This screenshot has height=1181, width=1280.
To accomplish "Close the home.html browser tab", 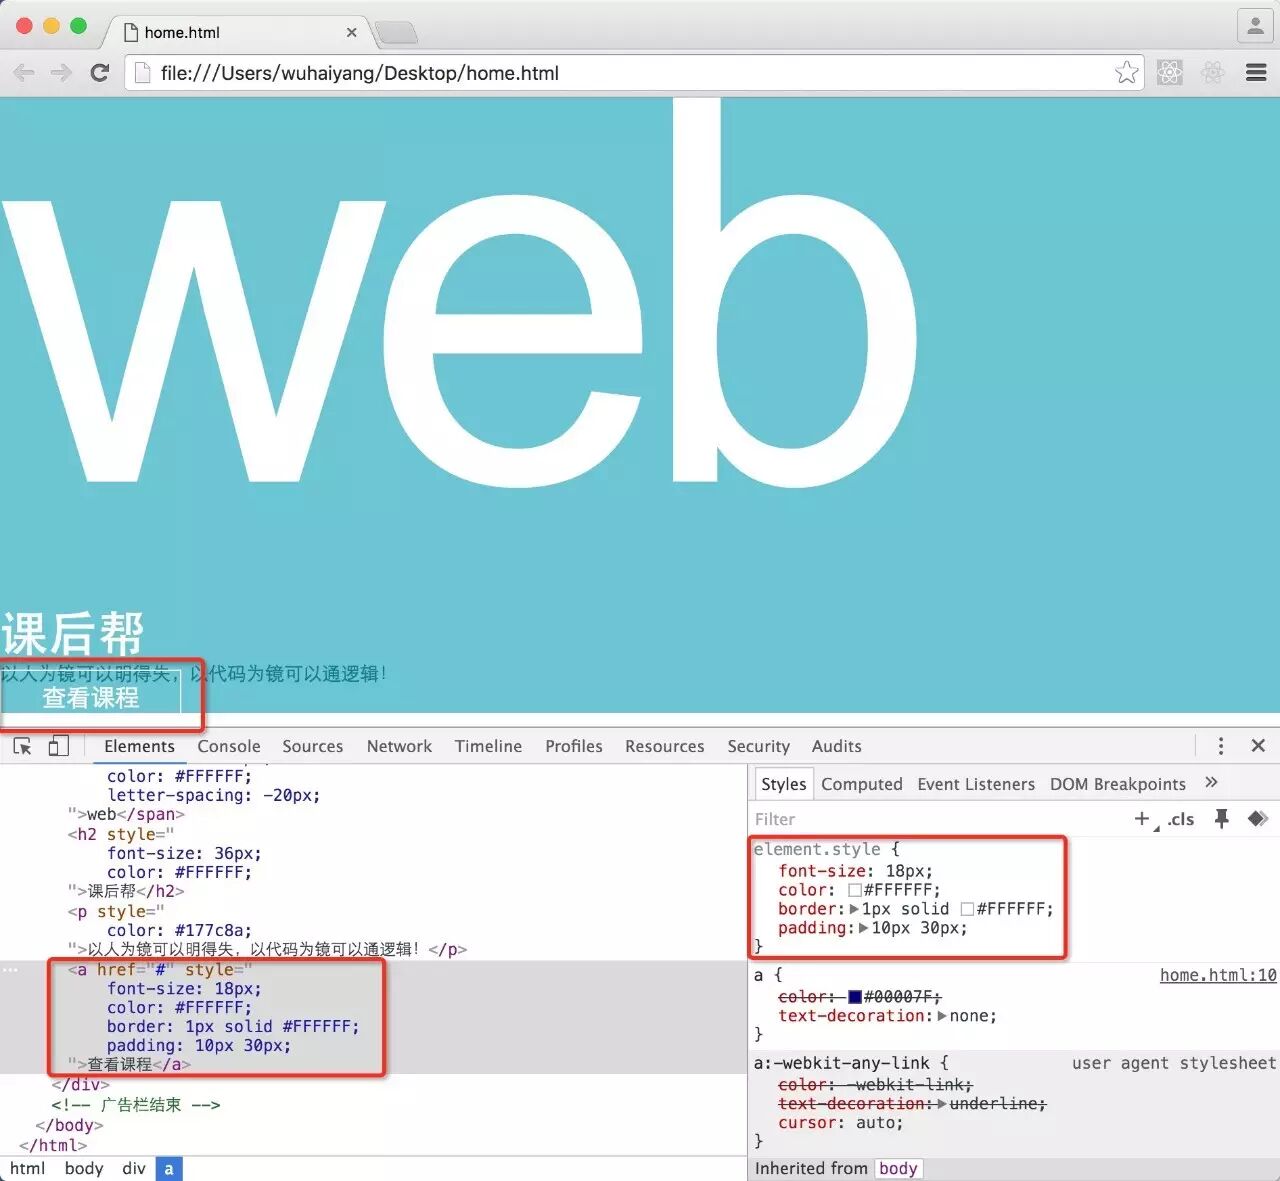I will point(351,32).
